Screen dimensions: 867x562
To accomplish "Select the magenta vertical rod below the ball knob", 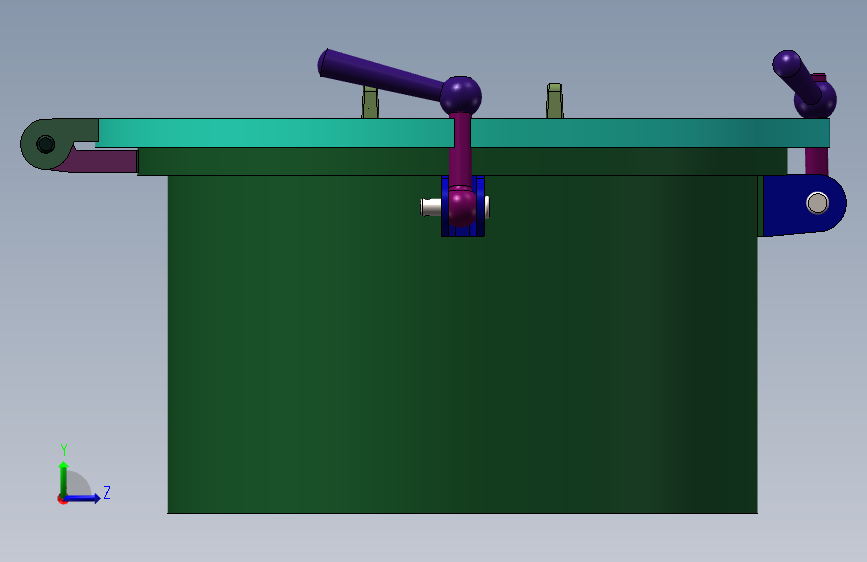I will point(459,150).
